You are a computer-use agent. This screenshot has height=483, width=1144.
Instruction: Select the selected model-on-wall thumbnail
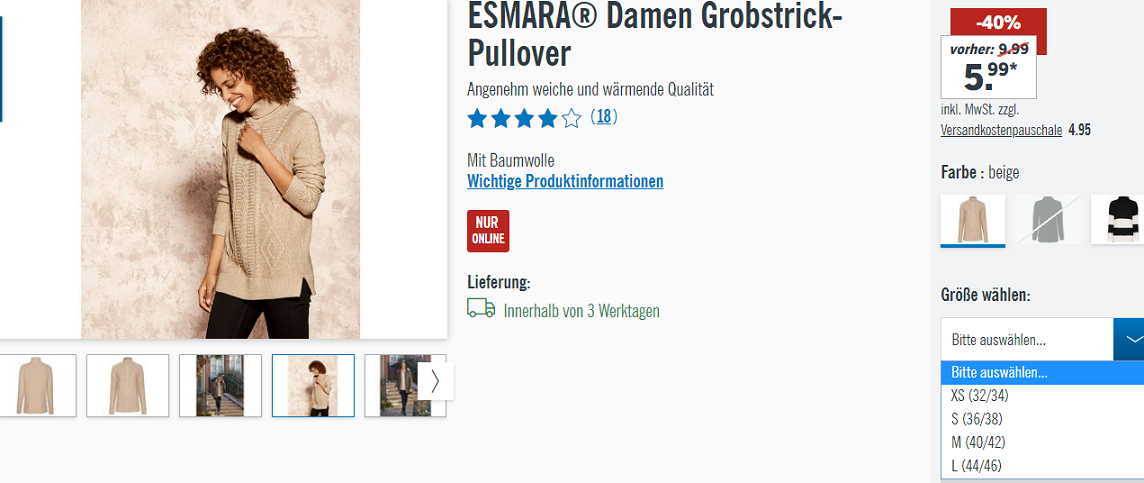click(313, 385)
